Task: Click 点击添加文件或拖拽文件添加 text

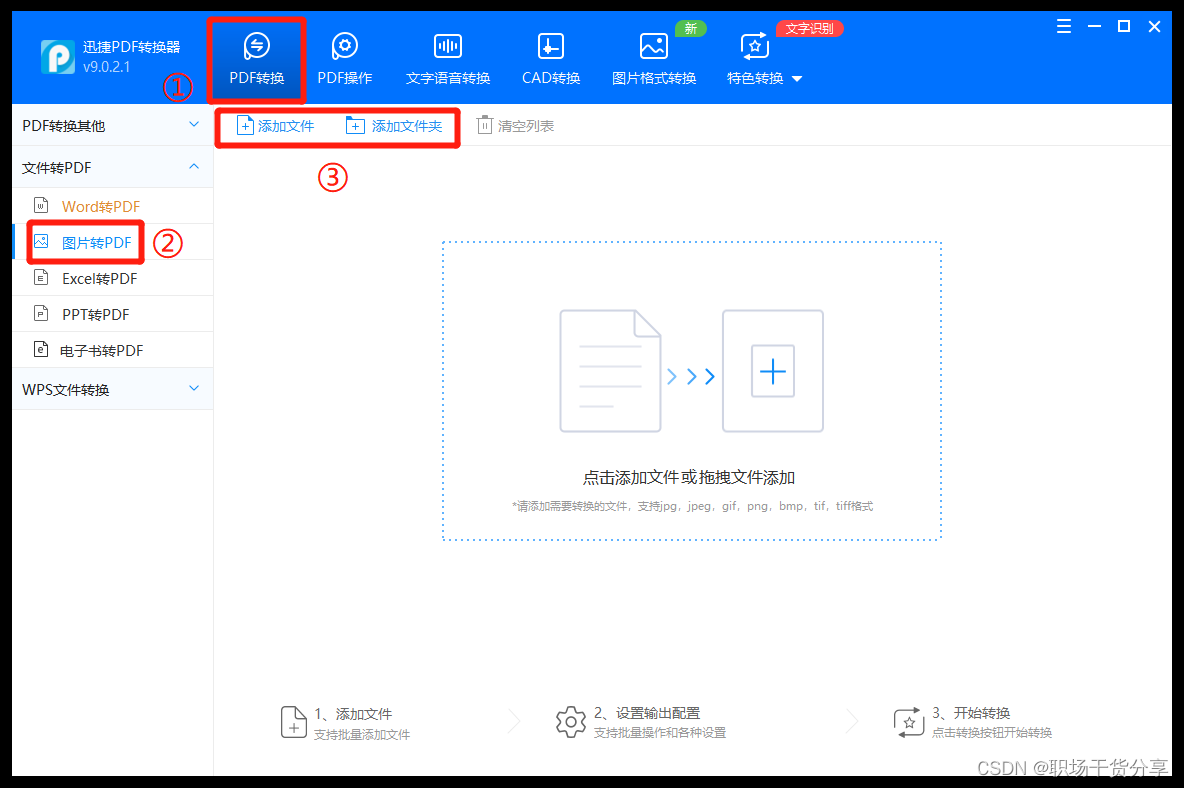Action: click(689, 478)
